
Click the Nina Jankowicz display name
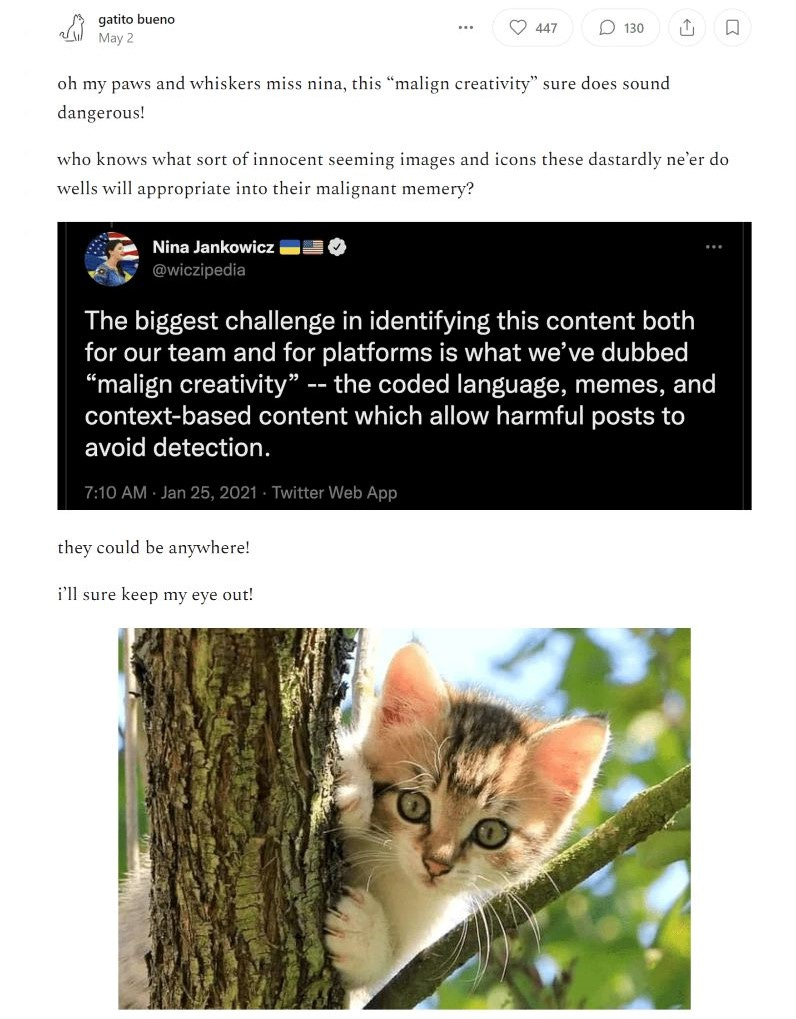click(x=213, y=247)
